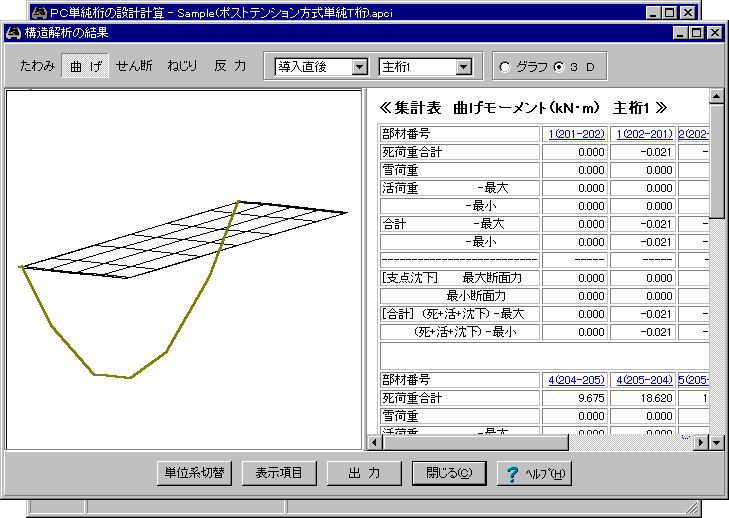Viewport: 729px width, 518px height.
Task: Click the table's scroll down arrow
Action: coord(716,443)
